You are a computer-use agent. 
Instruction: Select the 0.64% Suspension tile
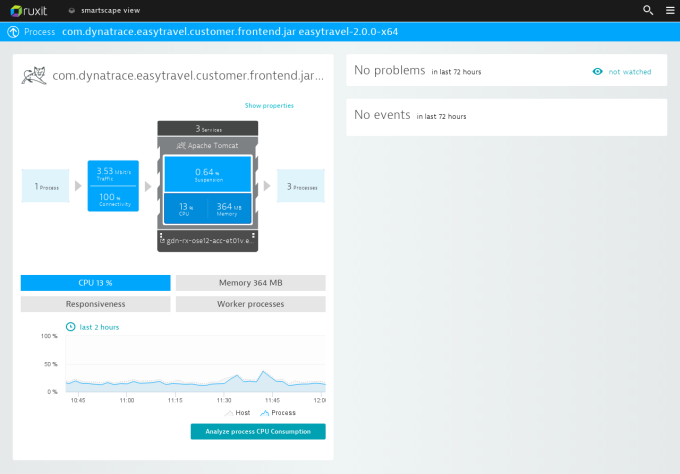208,174
